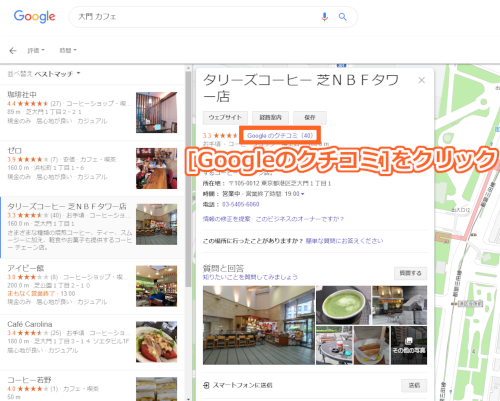Select the Café Carolina result

pyautogui.click(x=92, y=342)
